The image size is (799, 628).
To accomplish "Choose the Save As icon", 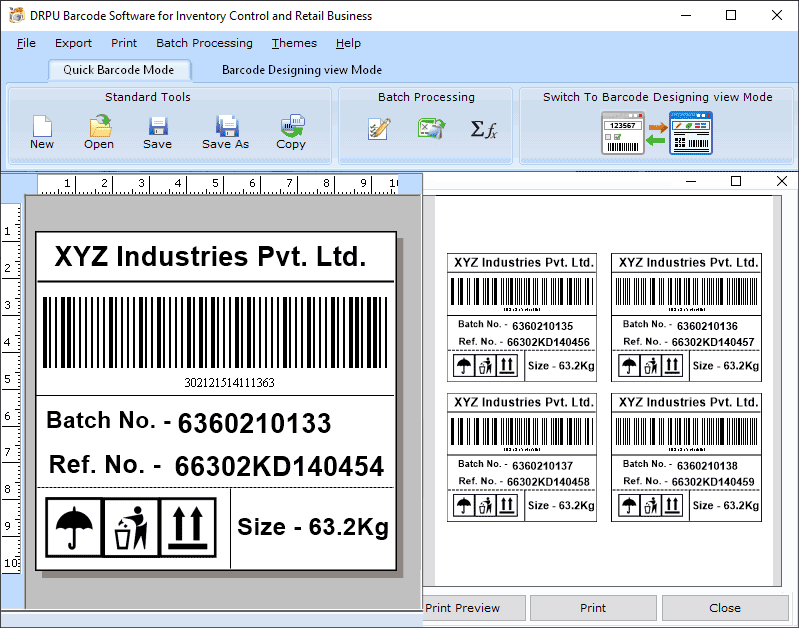I will [227, 126].
